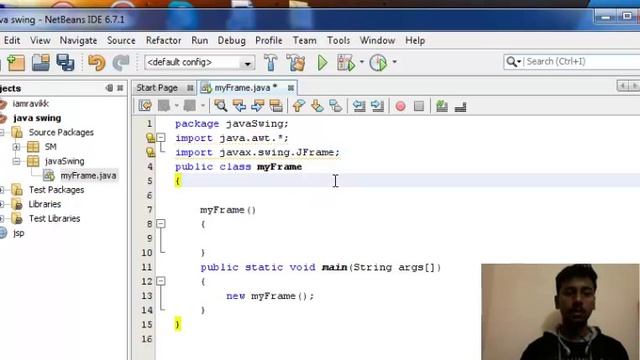This screenshot has width=640, height=360.
Task: Select myFrame.java in the project tree
Action: pyautogui.click(x=88, y=176)
